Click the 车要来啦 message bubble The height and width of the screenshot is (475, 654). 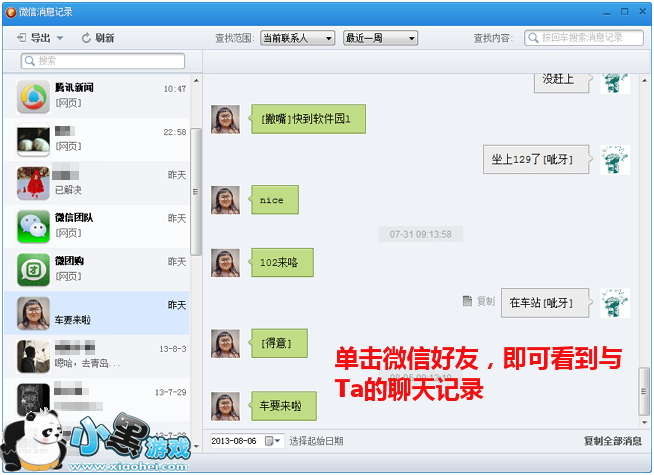[282, 406]
